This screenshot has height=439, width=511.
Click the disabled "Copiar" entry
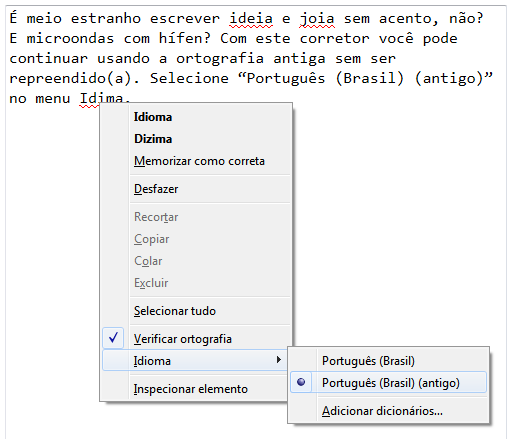click(x=197, y=239)
